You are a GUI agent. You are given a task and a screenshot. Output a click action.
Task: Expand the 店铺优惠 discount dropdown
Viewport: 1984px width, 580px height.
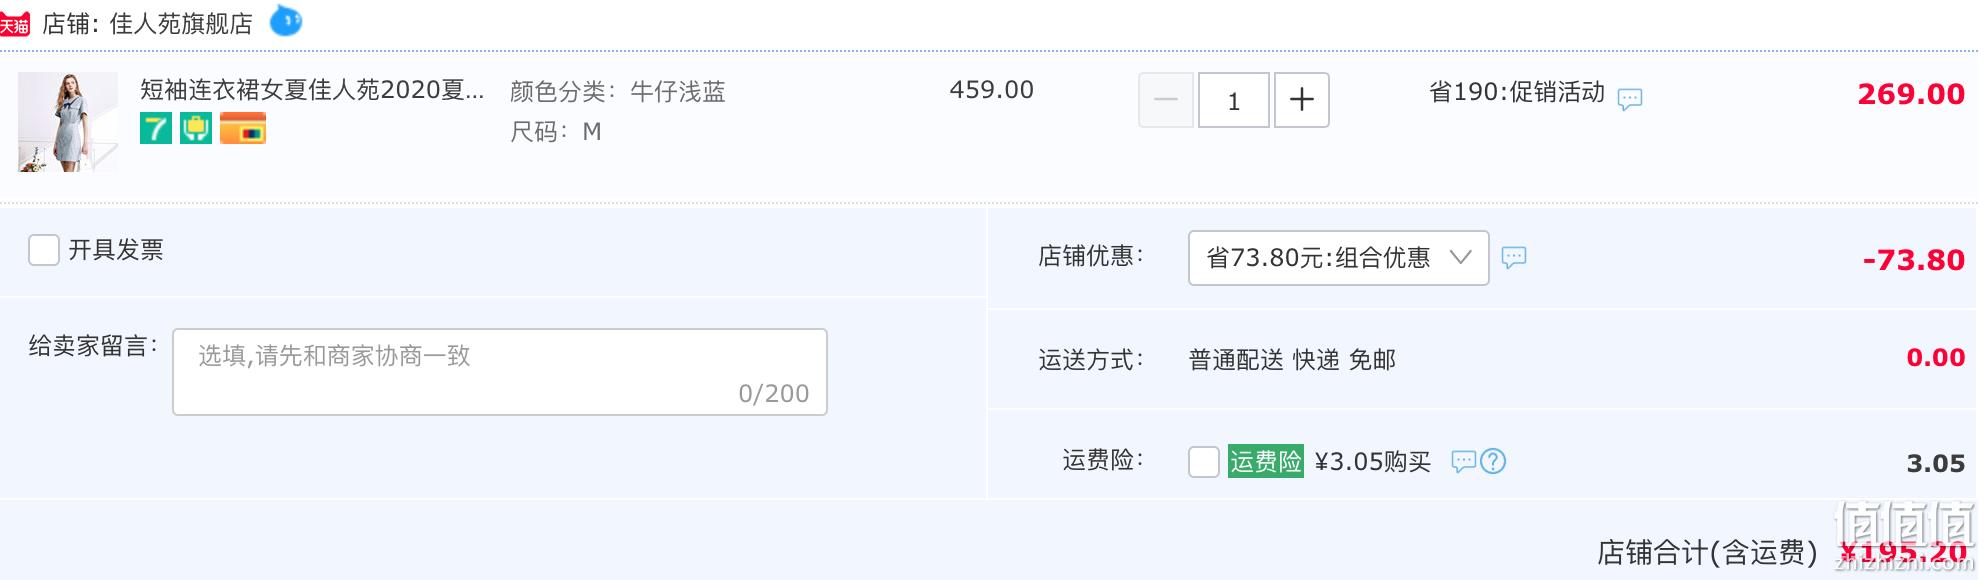pos(1338,258)
